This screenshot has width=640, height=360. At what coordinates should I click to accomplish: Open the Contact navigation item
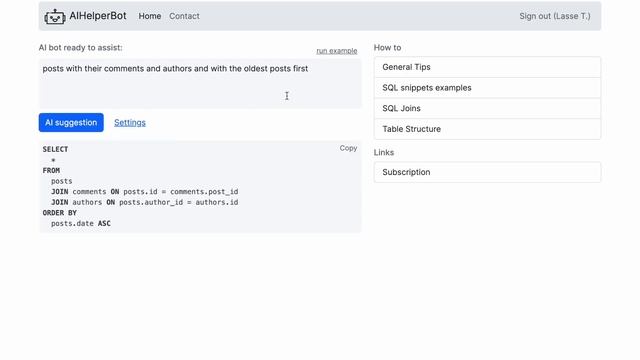coord(184,16)
